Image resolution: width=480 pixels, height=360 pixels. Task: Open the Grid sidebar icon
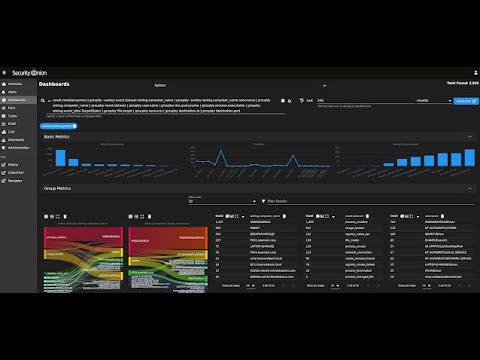4,132
